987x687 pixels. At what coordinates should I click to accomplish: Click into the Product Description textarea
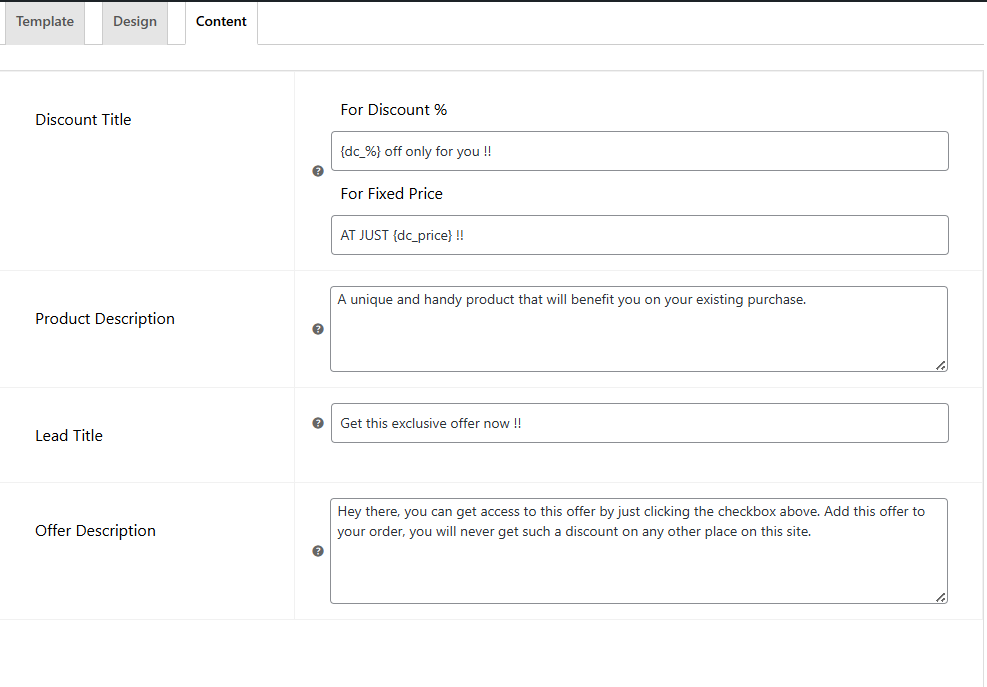pyautogui.click(x=639, y=329)
